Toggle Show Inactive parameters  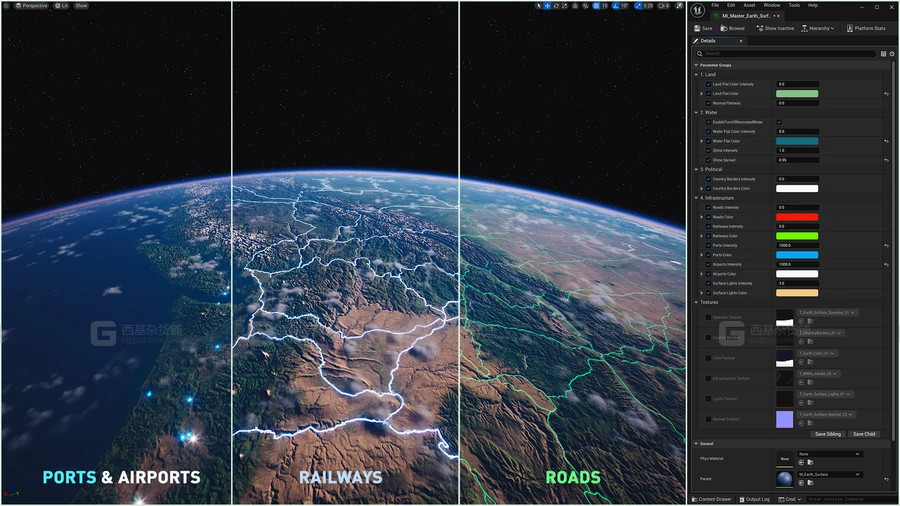pyautogui.click(x=775, y=28)
